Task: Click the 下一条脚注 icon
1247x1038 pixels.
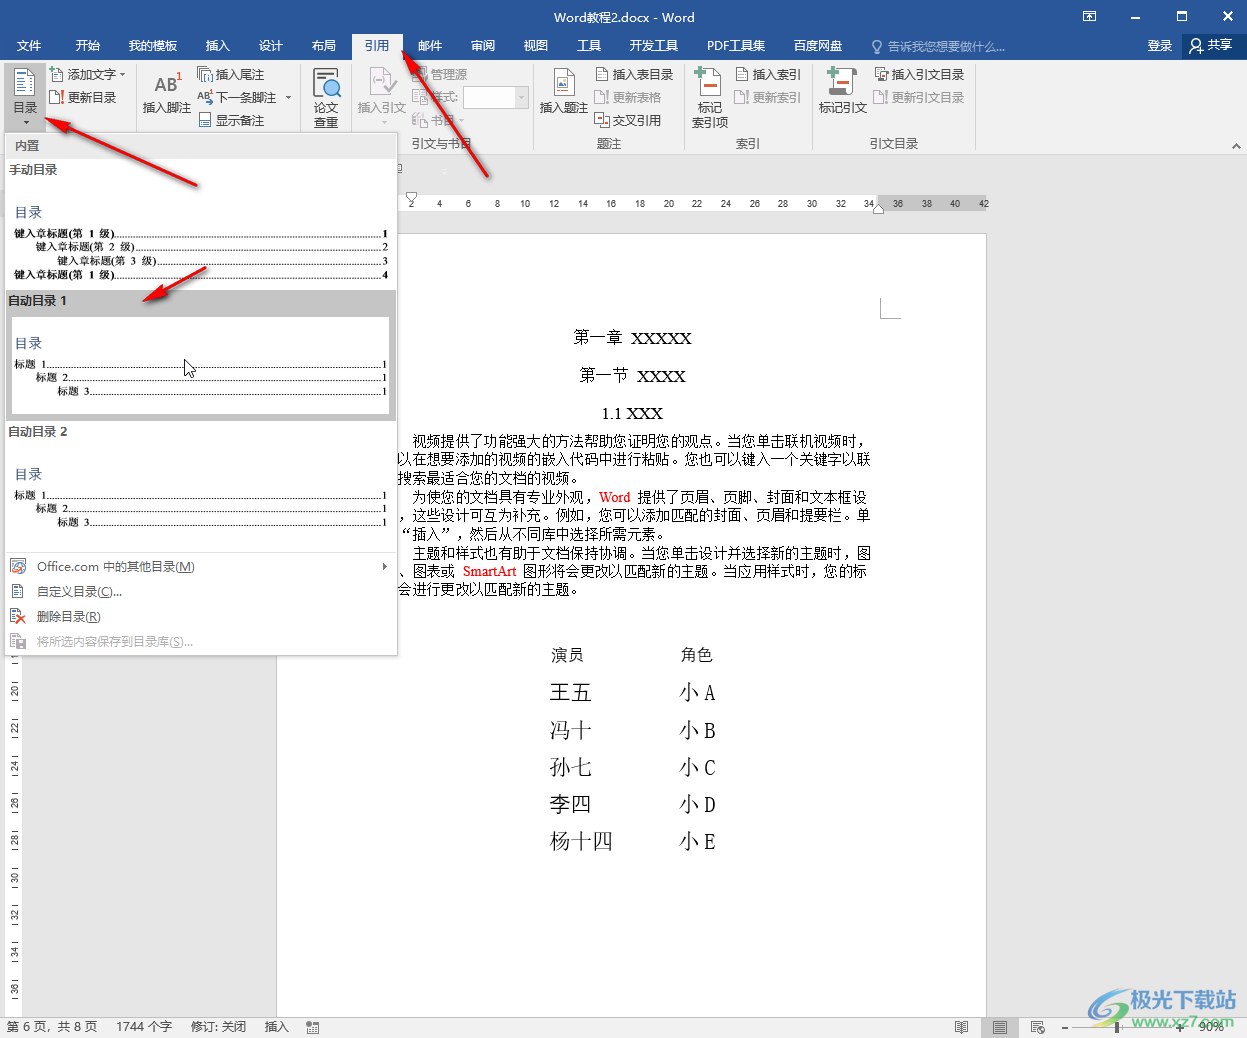Action: [205, 97]
